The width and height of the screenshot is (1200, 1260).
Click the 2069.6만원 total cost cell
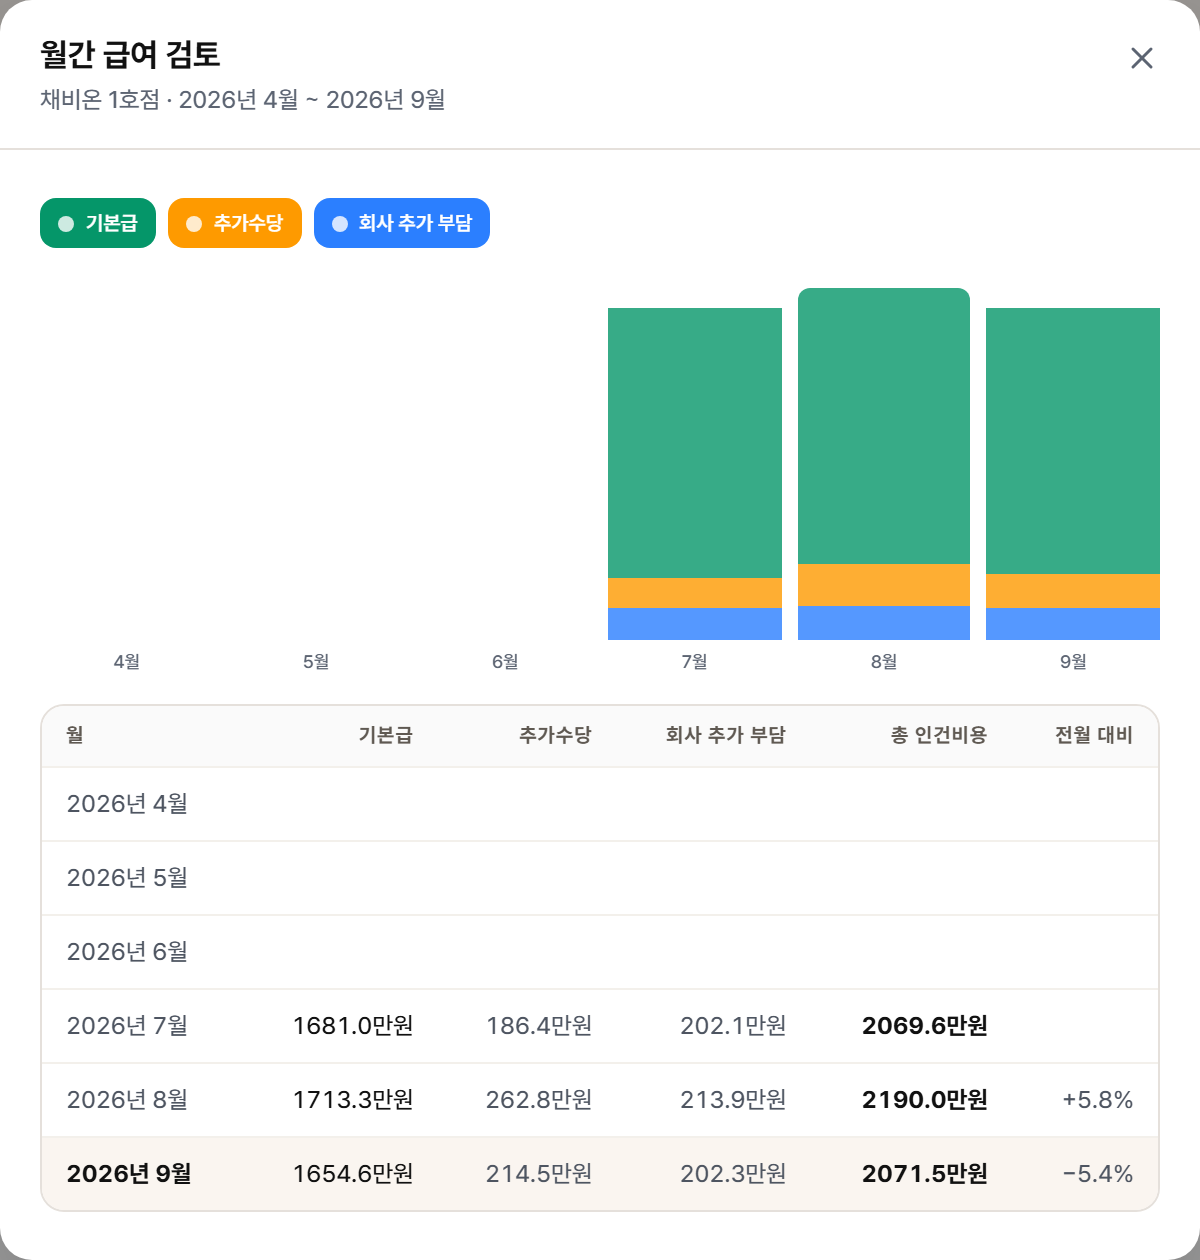click(925, 1026)
